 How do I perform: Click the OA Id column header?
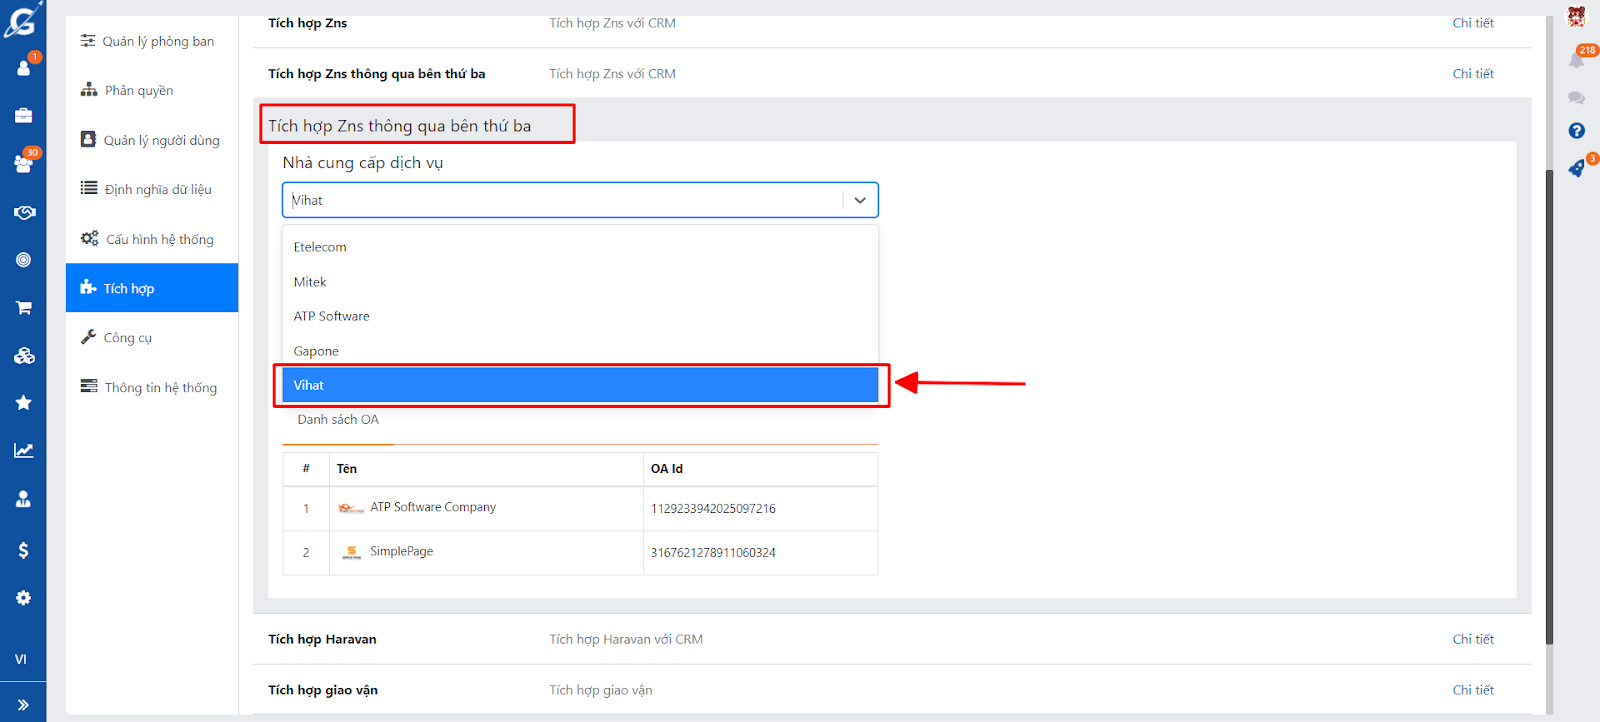(667, 469)
